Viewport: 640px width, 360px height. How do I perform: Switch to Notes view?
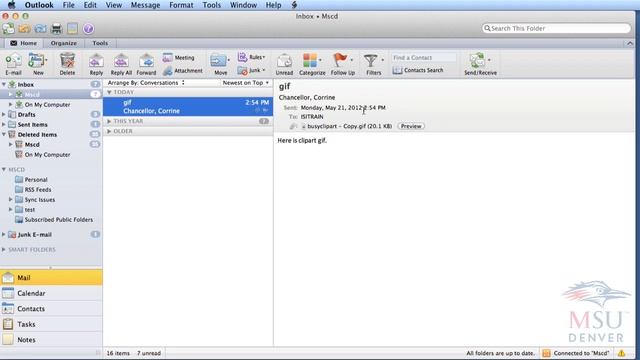51,340
